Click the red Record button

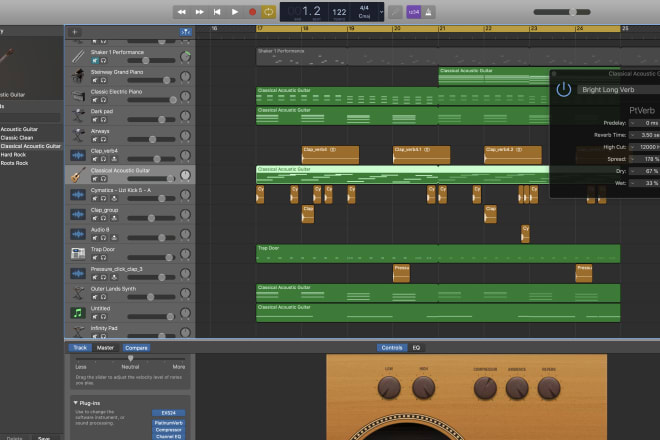[252, 12]
